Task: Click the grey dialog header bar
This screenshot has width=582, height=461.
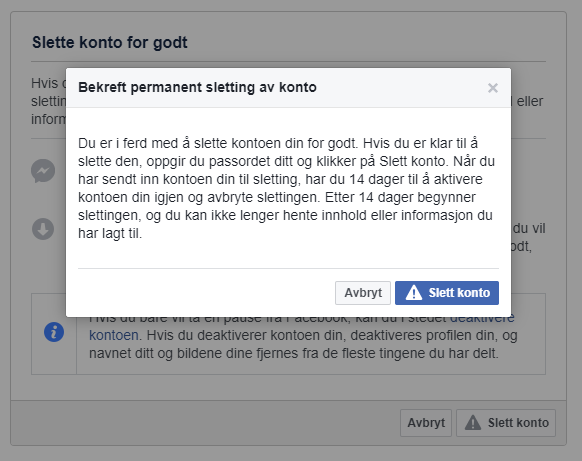Action: 288,88
